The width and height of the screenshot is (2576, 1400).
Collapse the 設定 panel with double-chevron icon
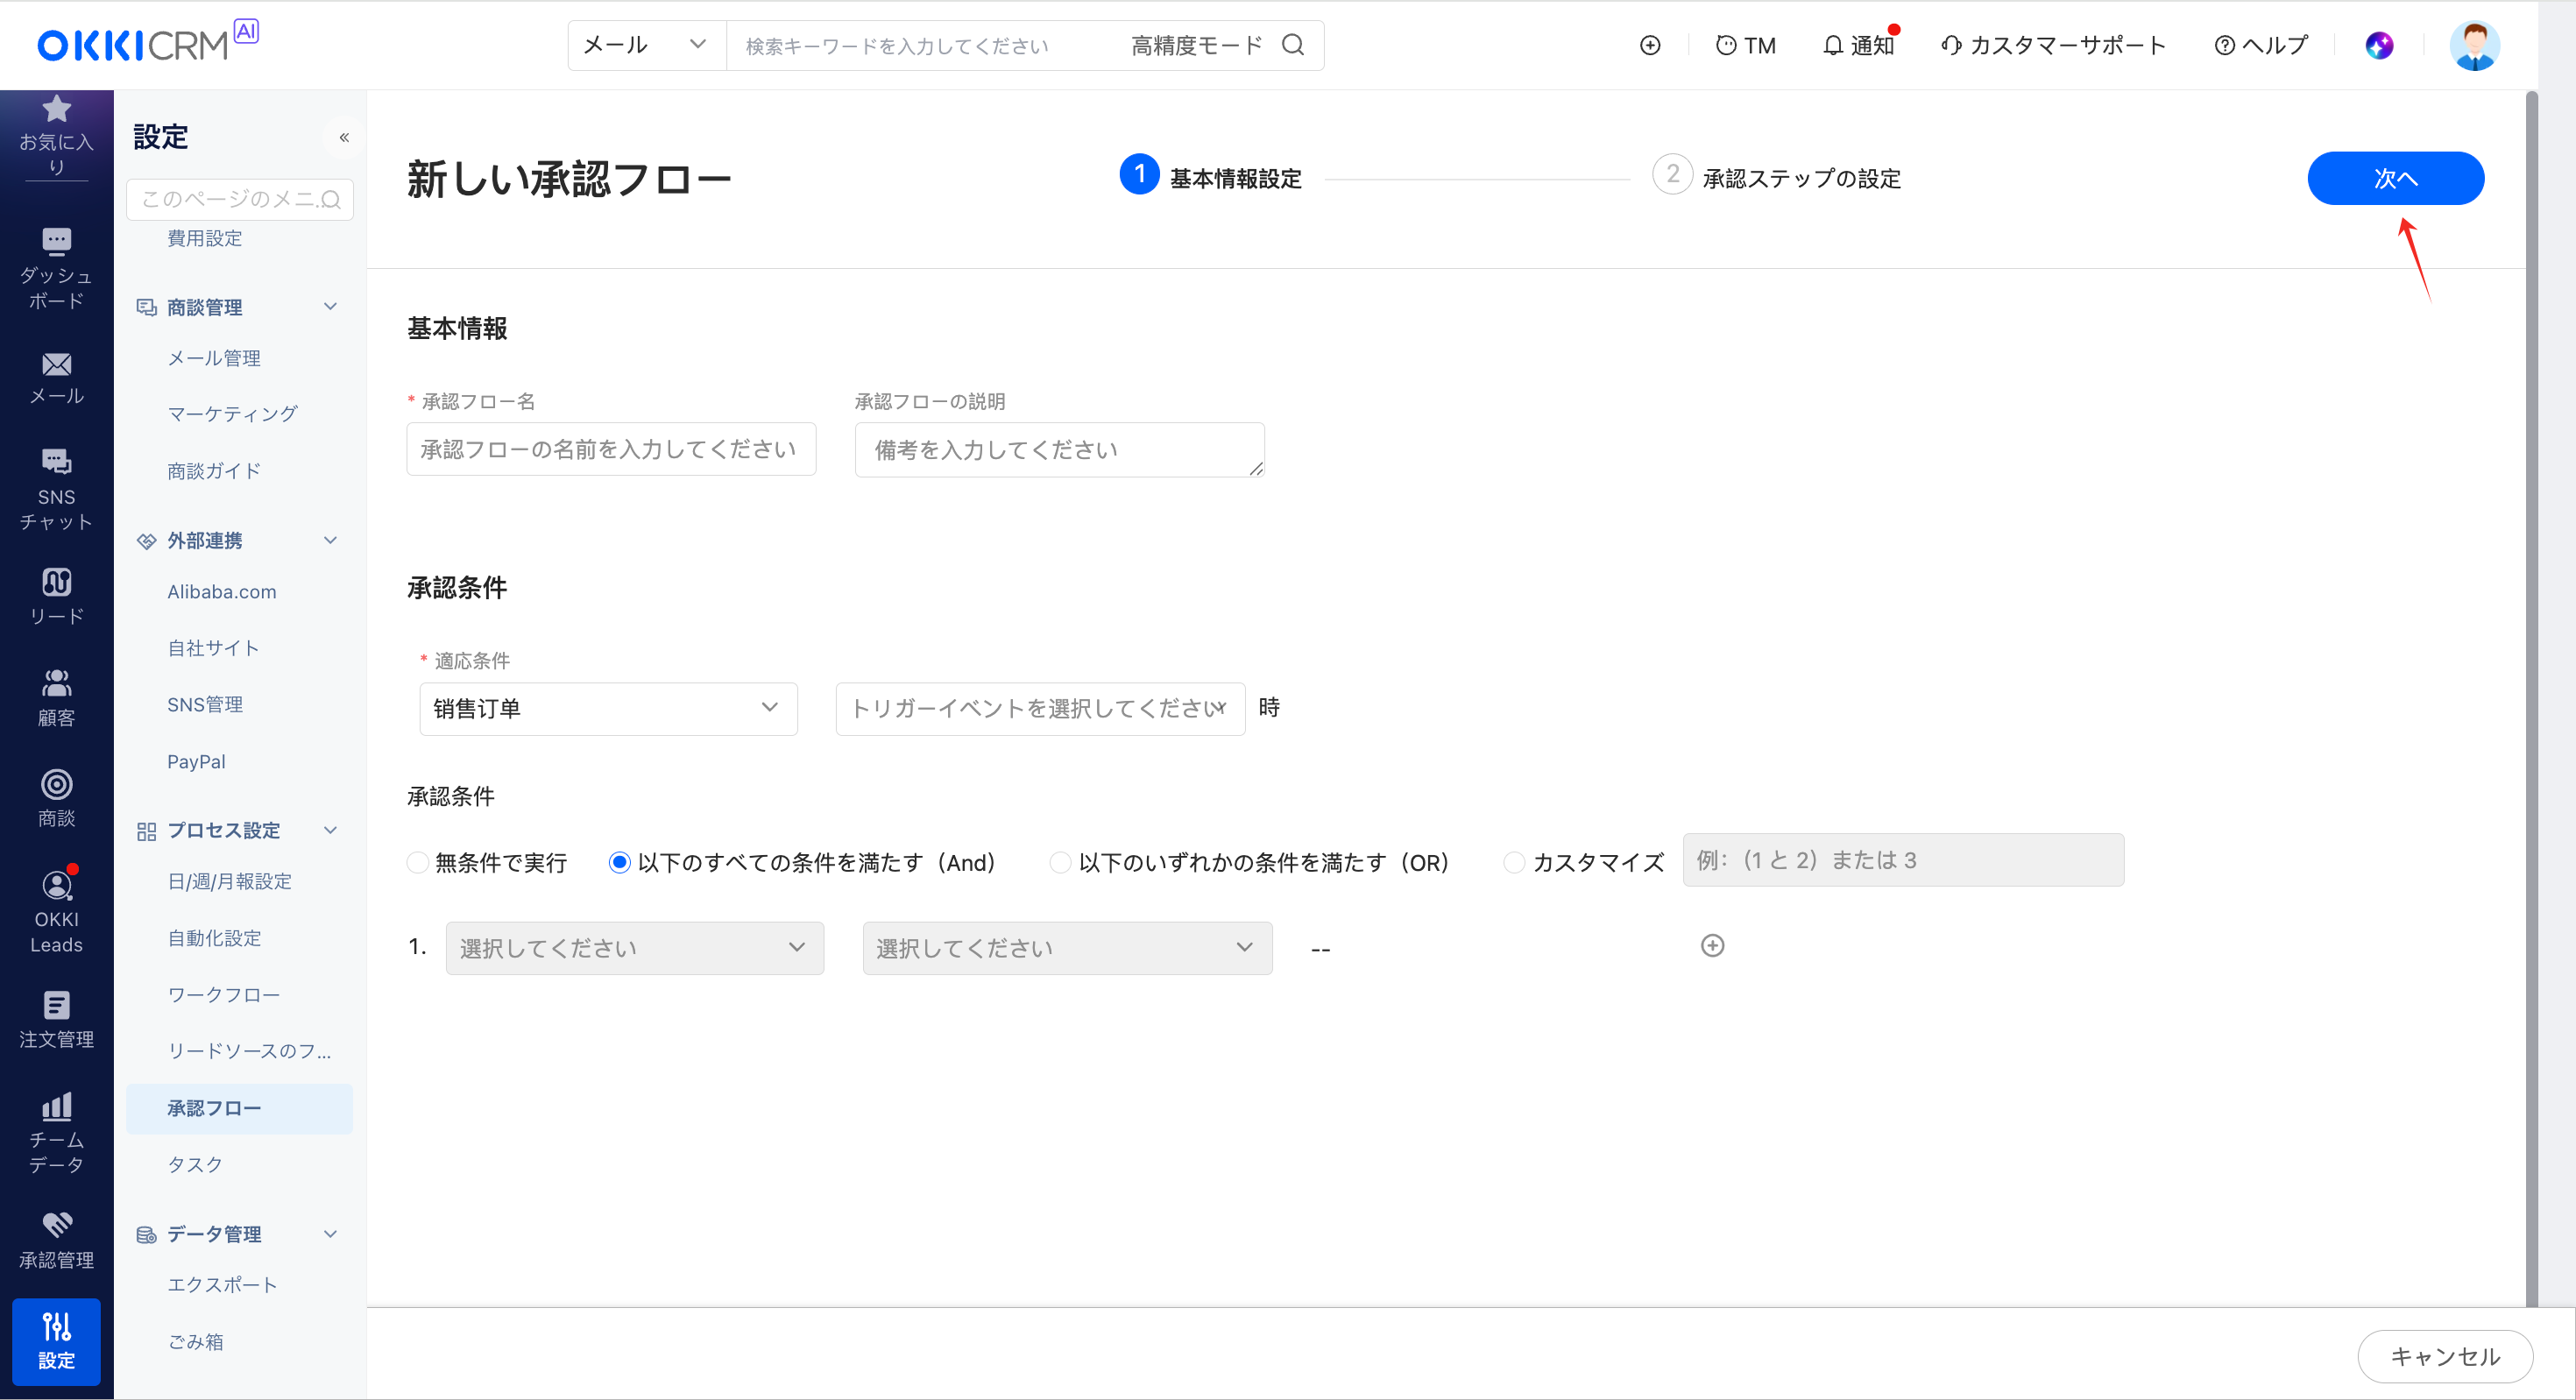pyautogui.click(x=344, y=137)
